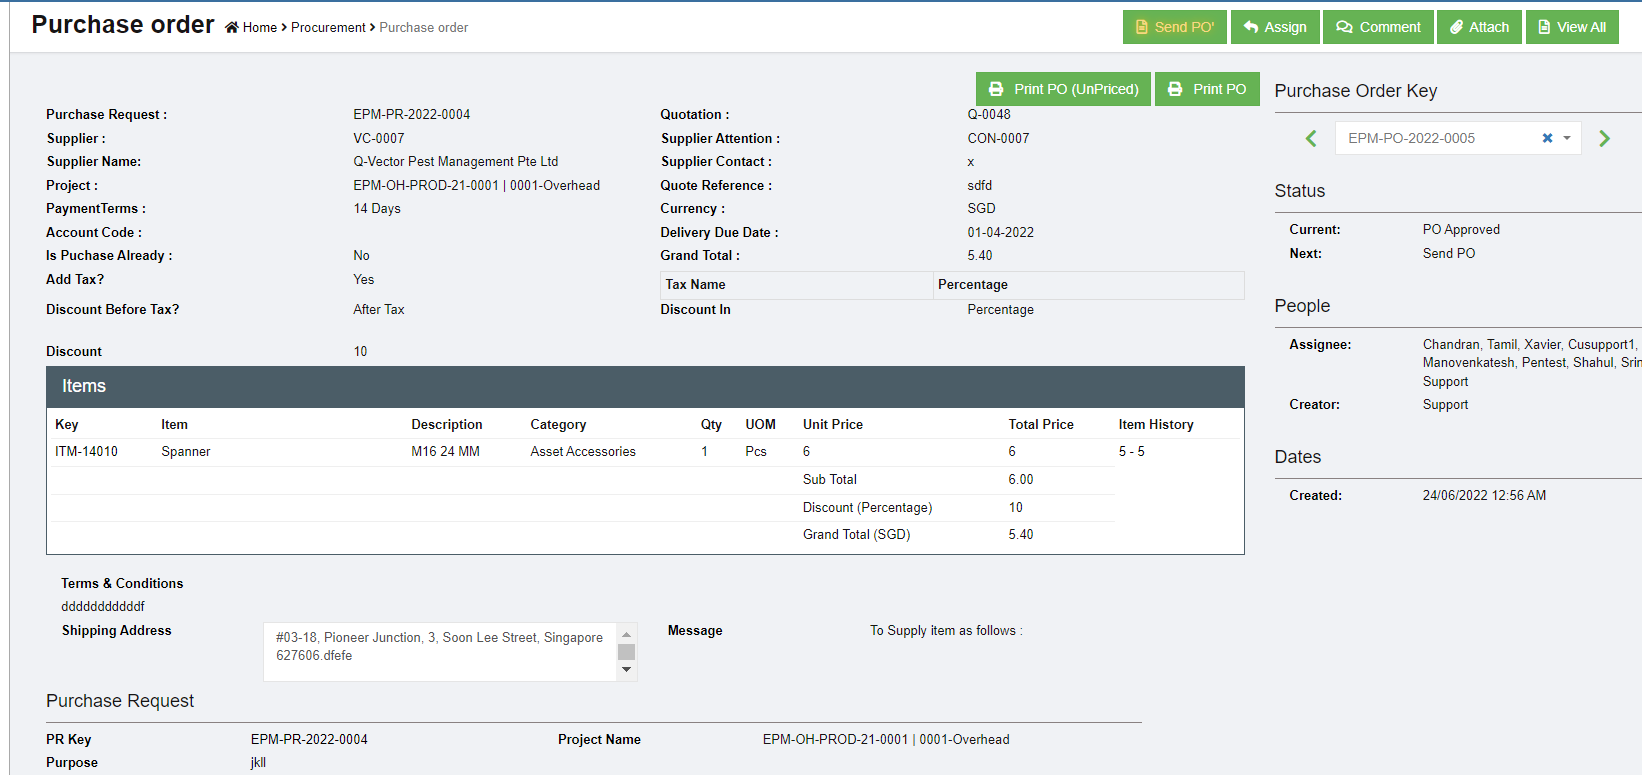The image size is (1642, 775).
Task: Click the View All button
Action: (1571, 27)
